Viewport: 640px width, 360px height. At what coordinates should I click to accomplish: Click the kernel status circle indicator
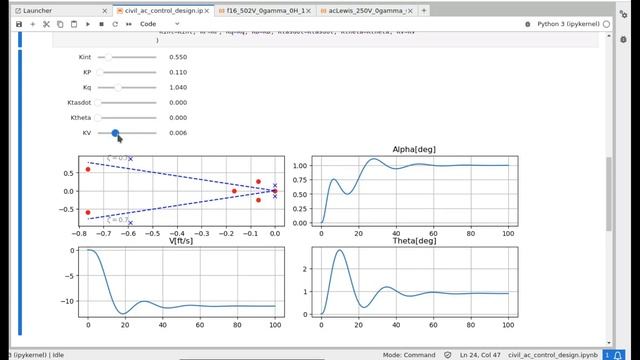607,24
